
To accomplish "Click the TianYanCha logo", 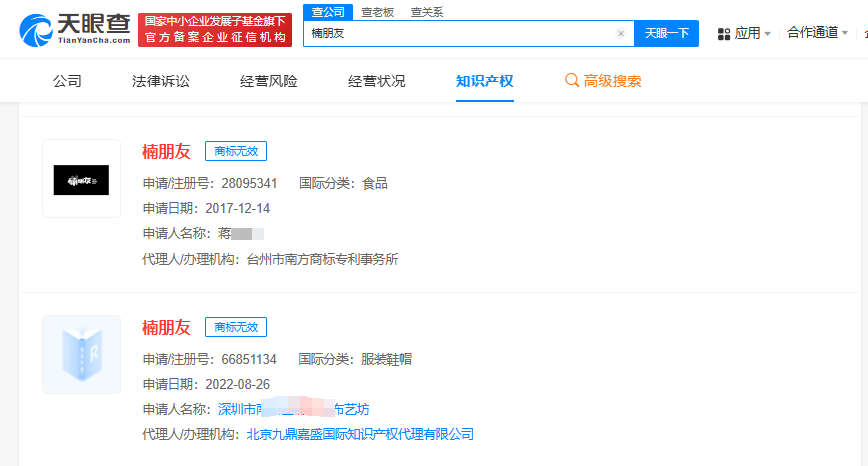I will tap(75, 30).
